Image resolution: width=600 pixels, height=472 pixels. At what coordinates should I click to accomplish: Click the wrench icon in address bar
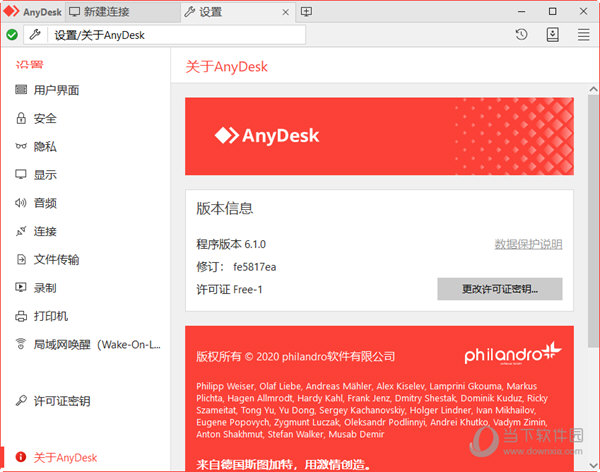(35, 35)
